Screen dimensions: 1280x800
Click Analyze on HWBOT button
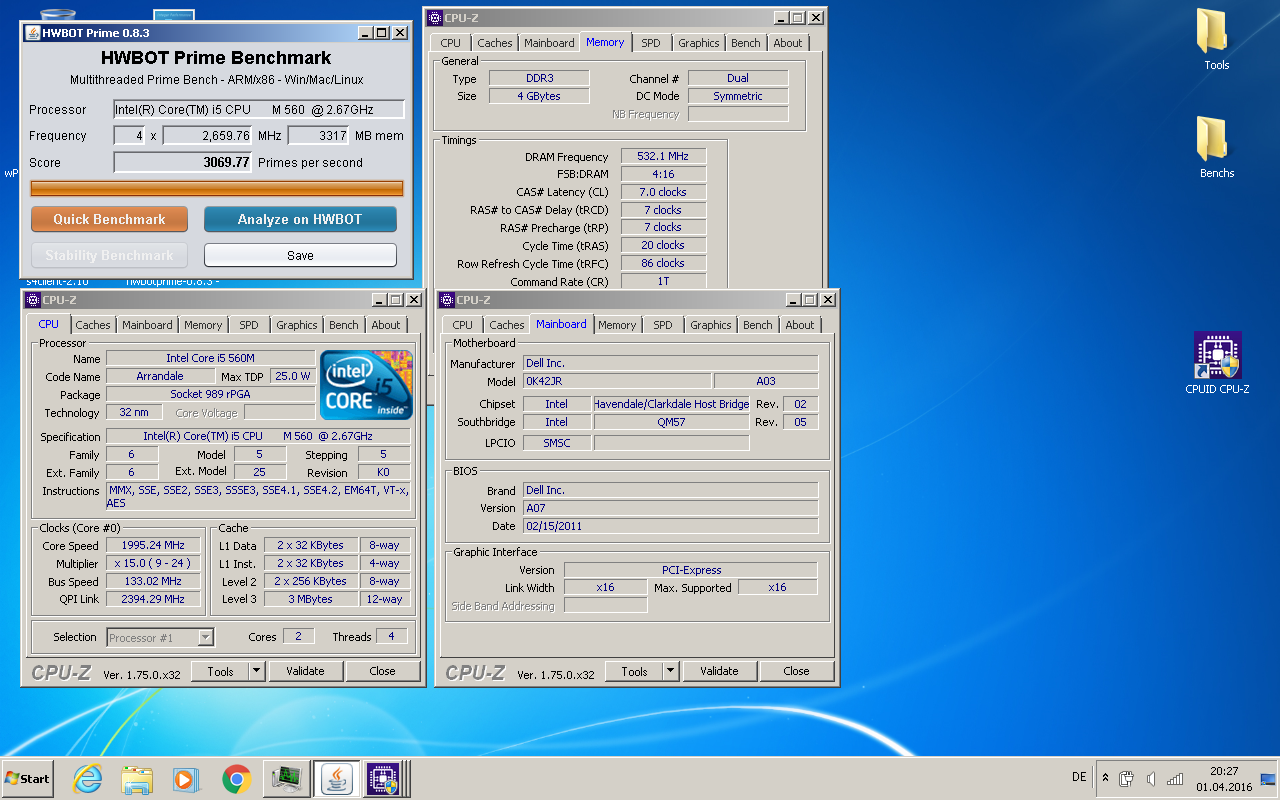coord(300,219)
